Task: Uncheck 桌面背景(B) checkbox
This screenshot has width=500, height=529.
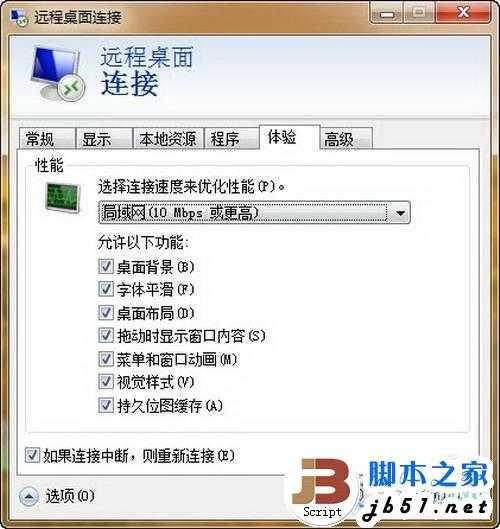Action: tap(106, 266)
